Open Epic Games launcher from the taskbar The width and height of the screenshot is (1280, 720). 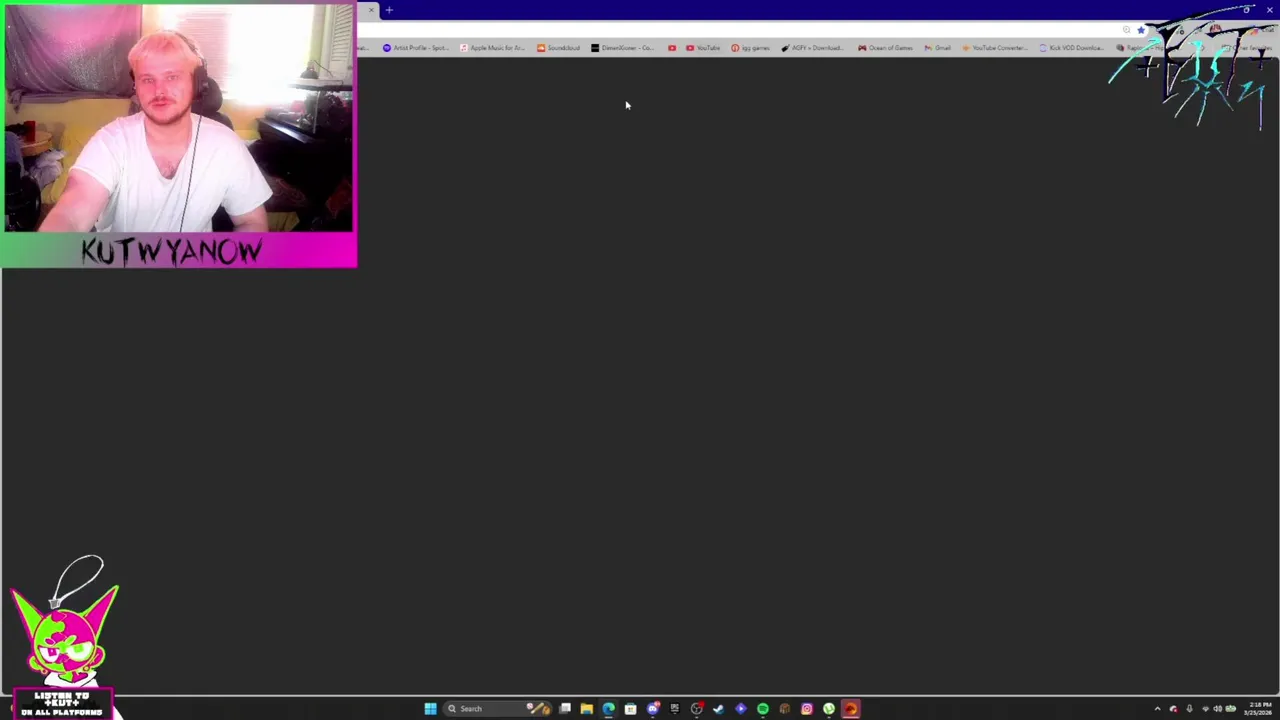coord(675,709)
